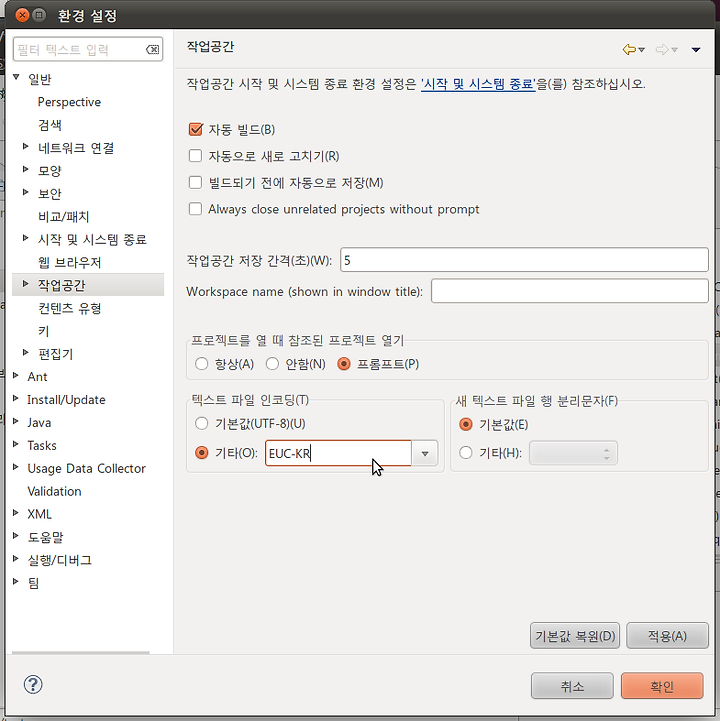
Task: Expand the 작업공간 tree node
Action: point(26,284)
